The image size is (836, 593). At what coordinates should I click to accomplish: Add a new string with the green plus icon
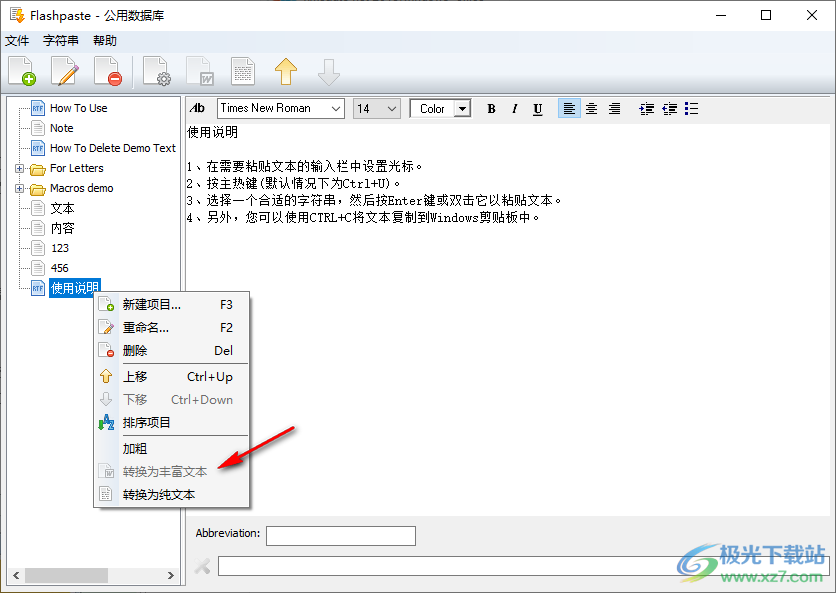(x=21, y=69)
